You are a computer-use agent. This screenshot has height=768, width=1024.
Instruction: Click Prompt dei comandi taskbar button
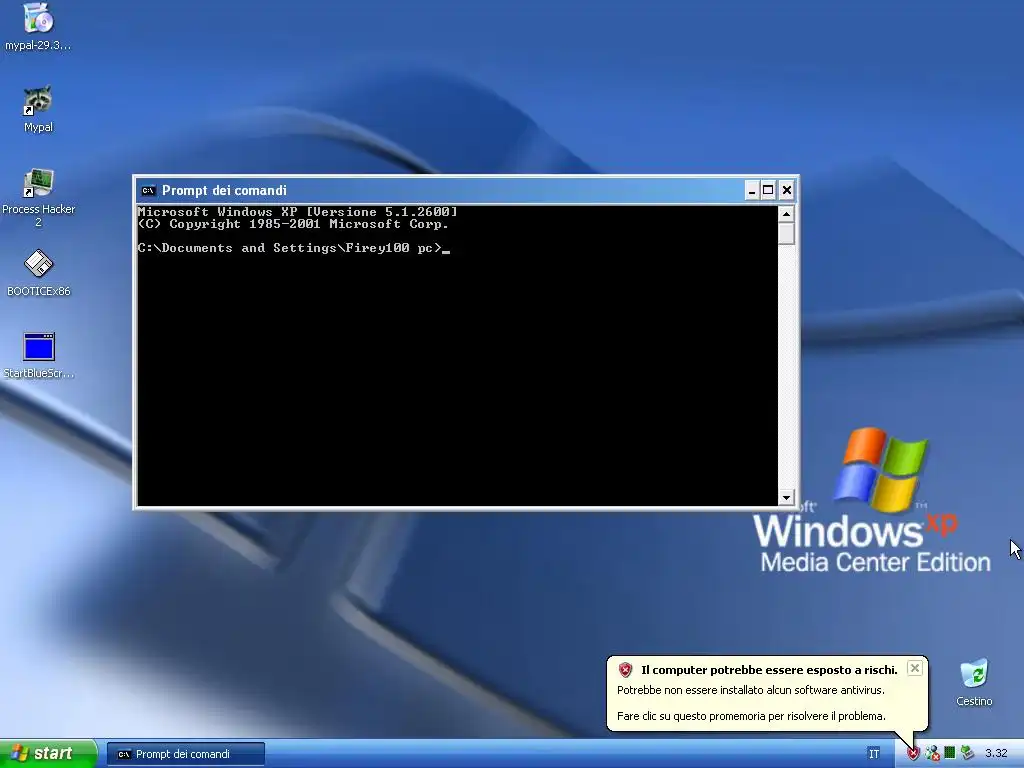point(185,754)
